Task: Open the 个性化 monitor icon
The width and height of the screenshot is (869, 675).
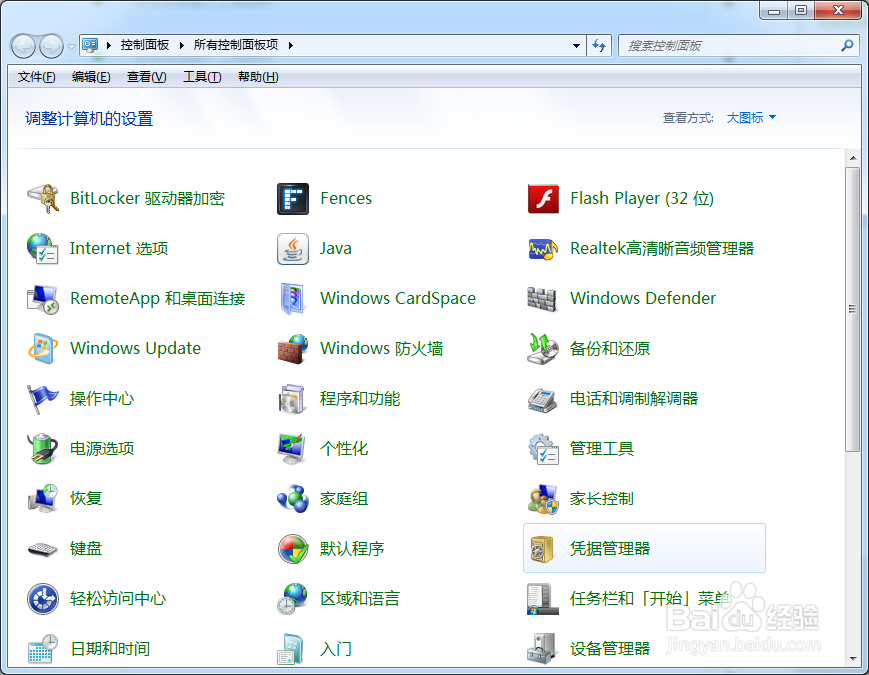Action: (x=293, y=448)
